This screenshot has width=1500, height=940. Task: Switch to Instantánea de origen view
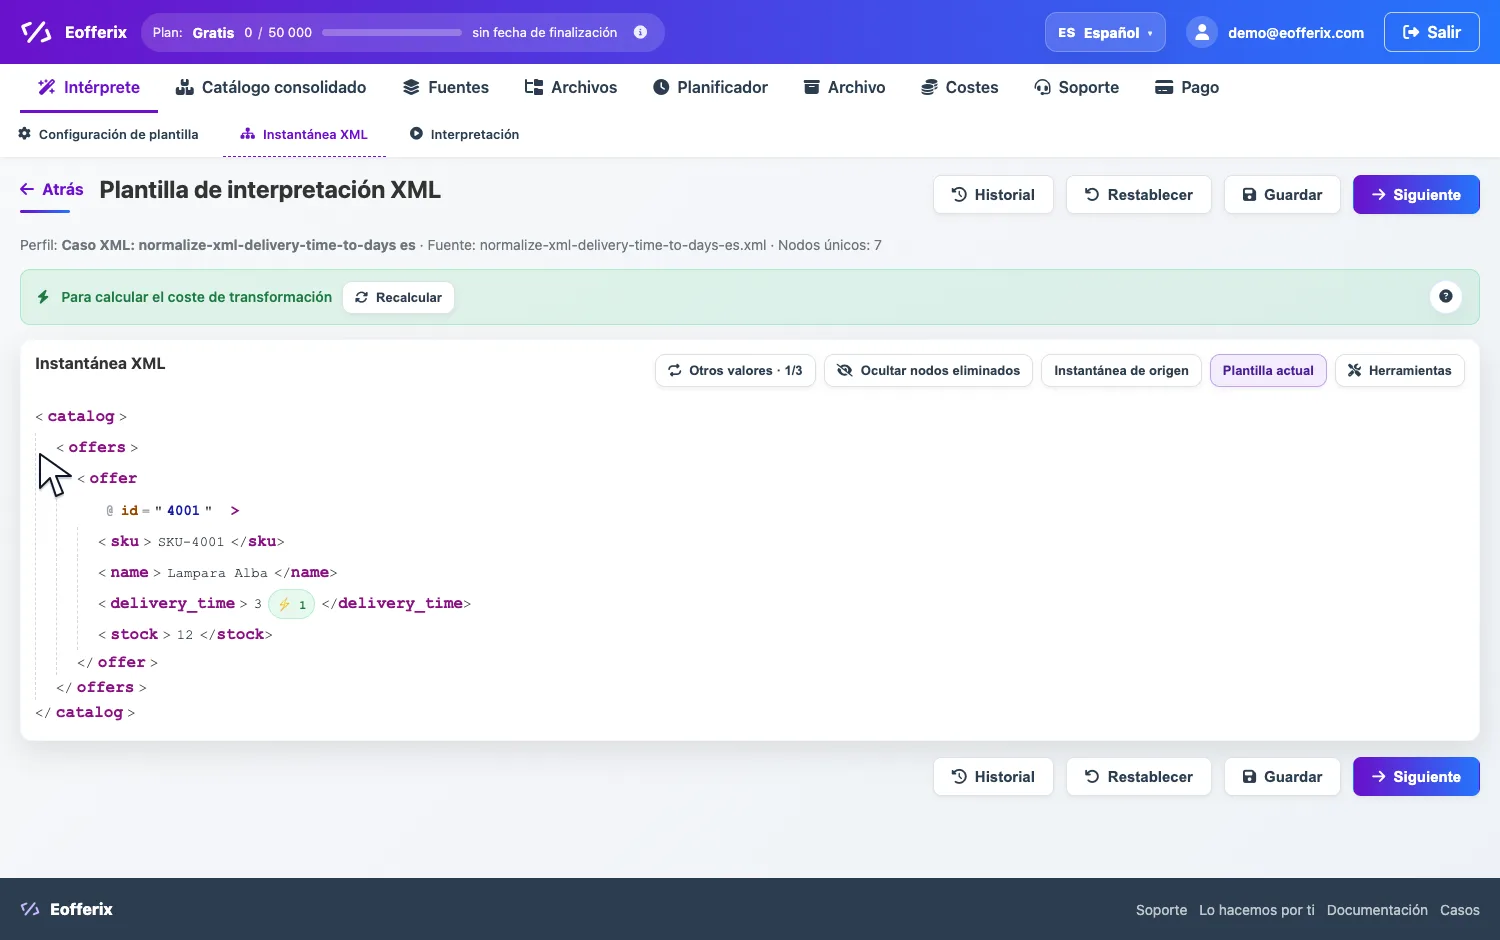[1121, 370]
